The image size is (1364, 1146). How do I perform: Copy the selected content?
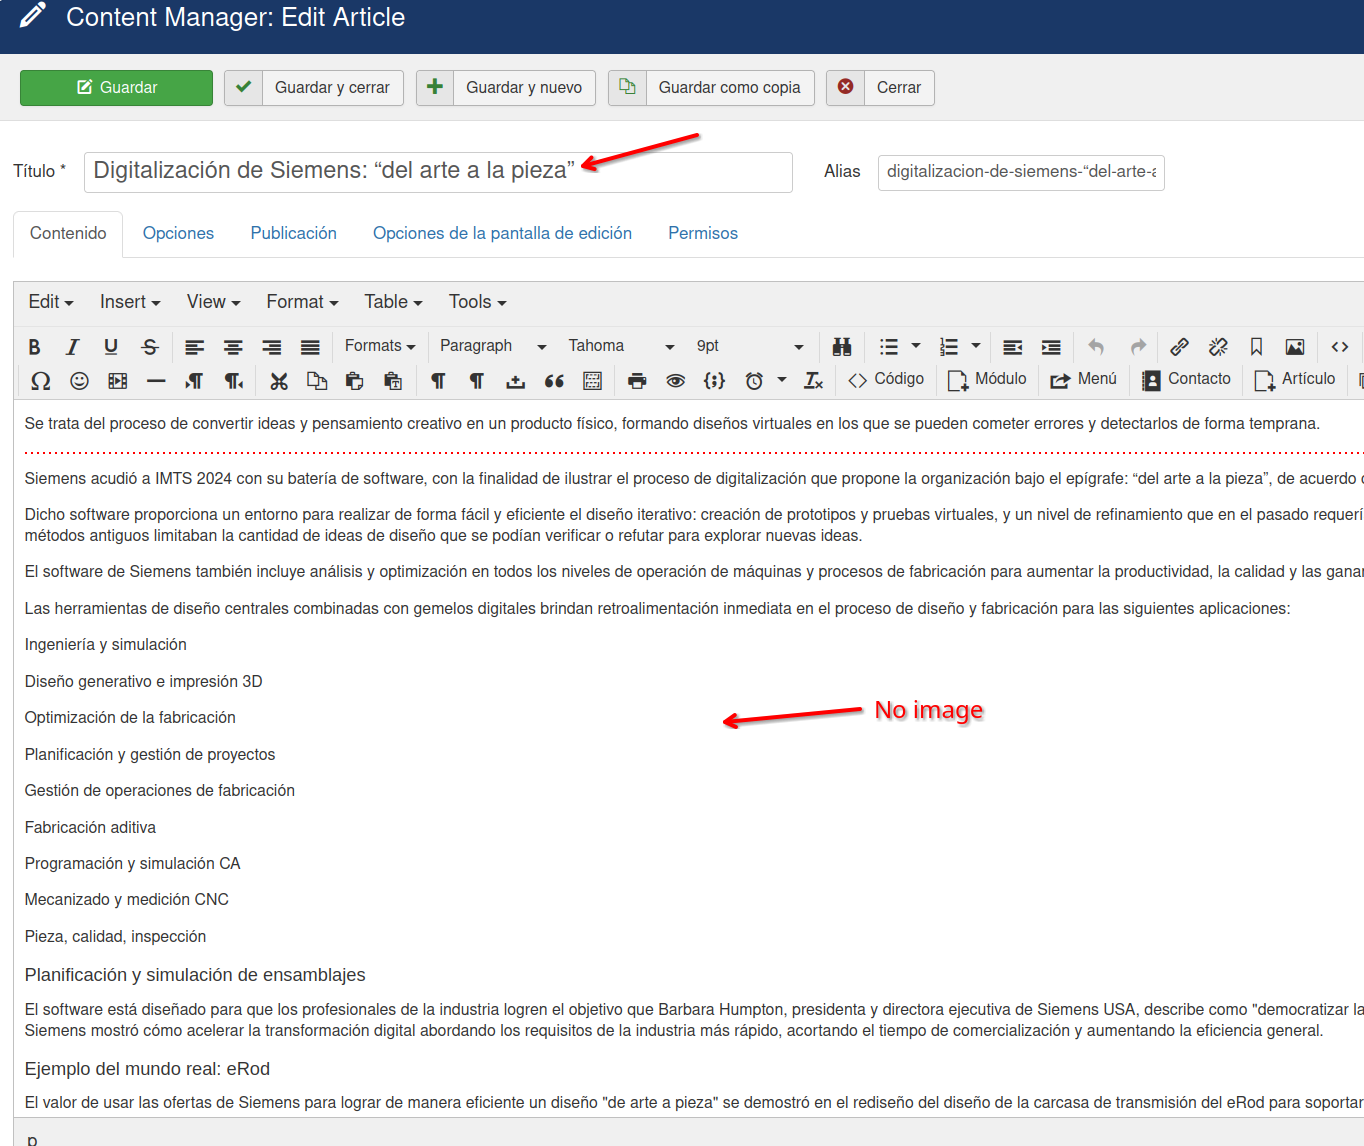coord(317,380)
